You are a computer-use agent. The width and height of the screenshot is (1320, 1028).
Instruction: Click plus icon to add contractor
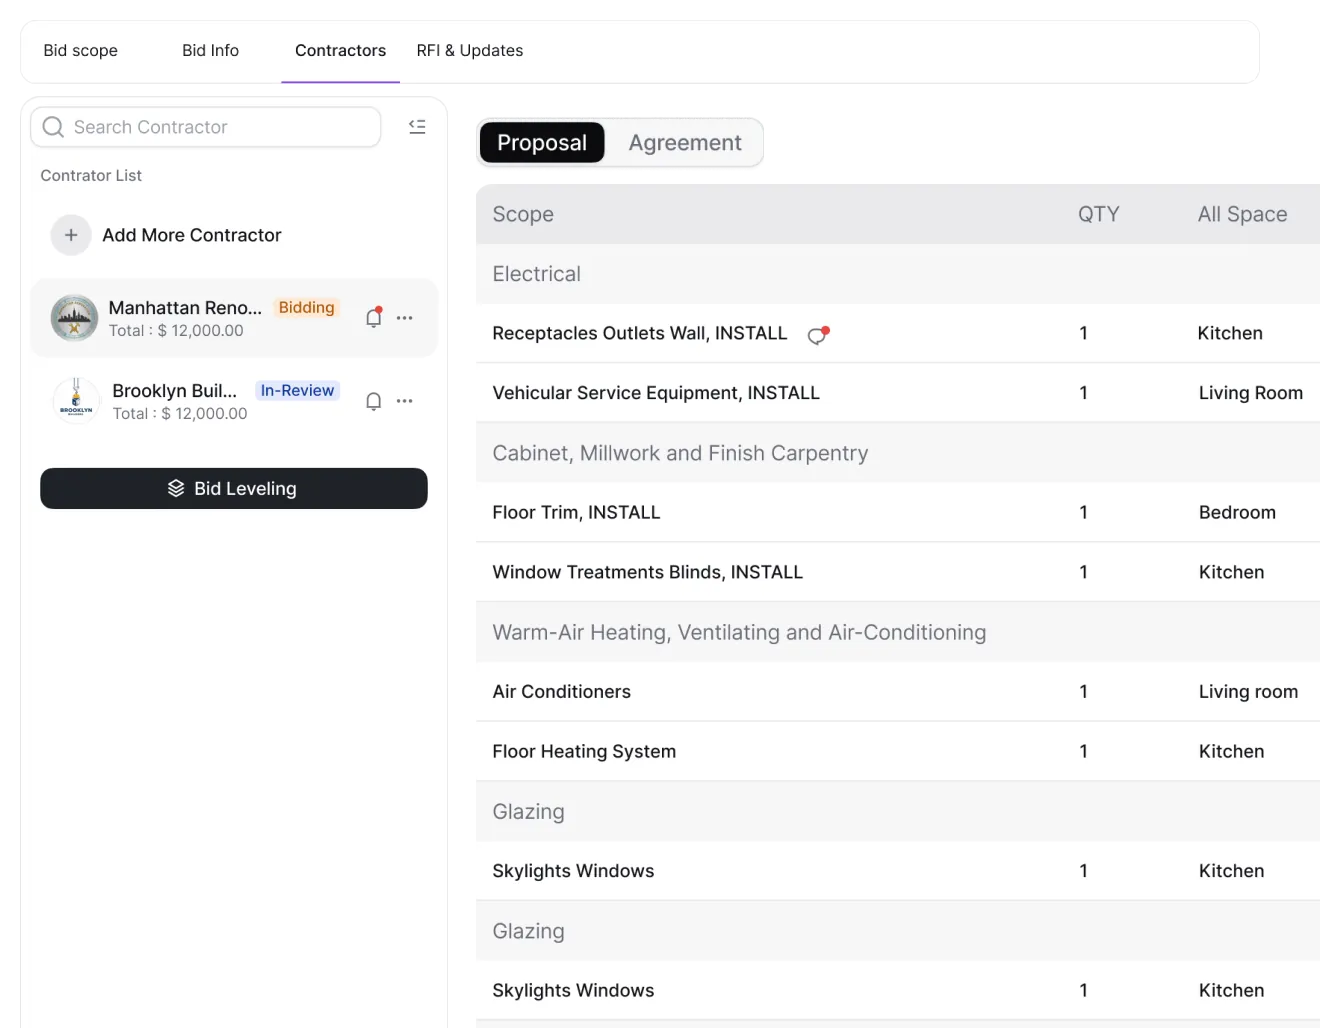pos(71,235)
